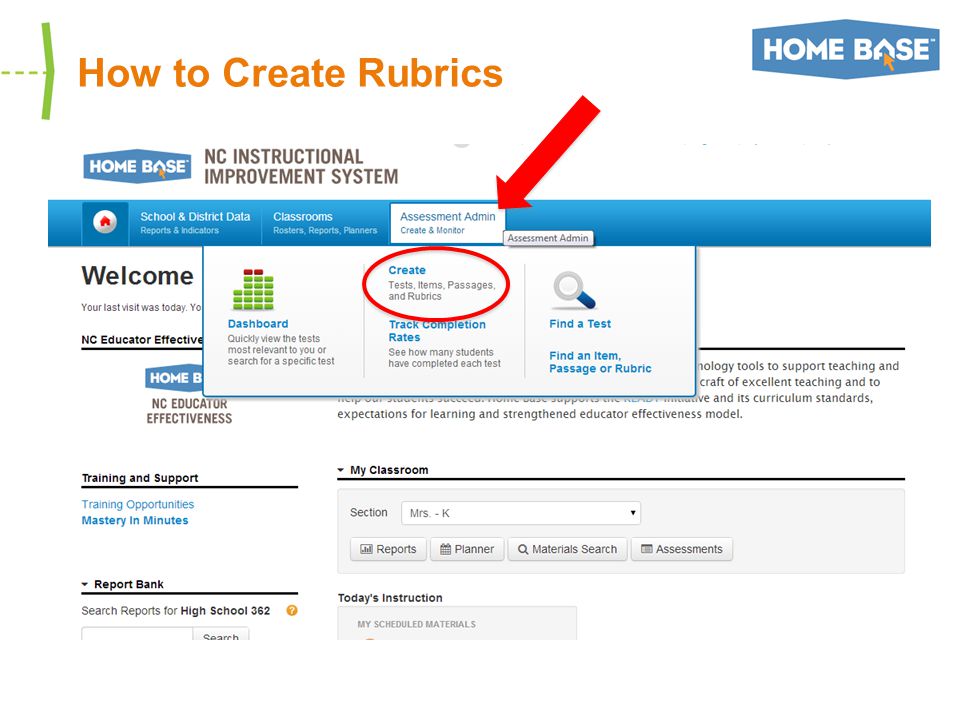Click the My Scheduled Materials label
960x720 pixels.
[x=416, y=624]
